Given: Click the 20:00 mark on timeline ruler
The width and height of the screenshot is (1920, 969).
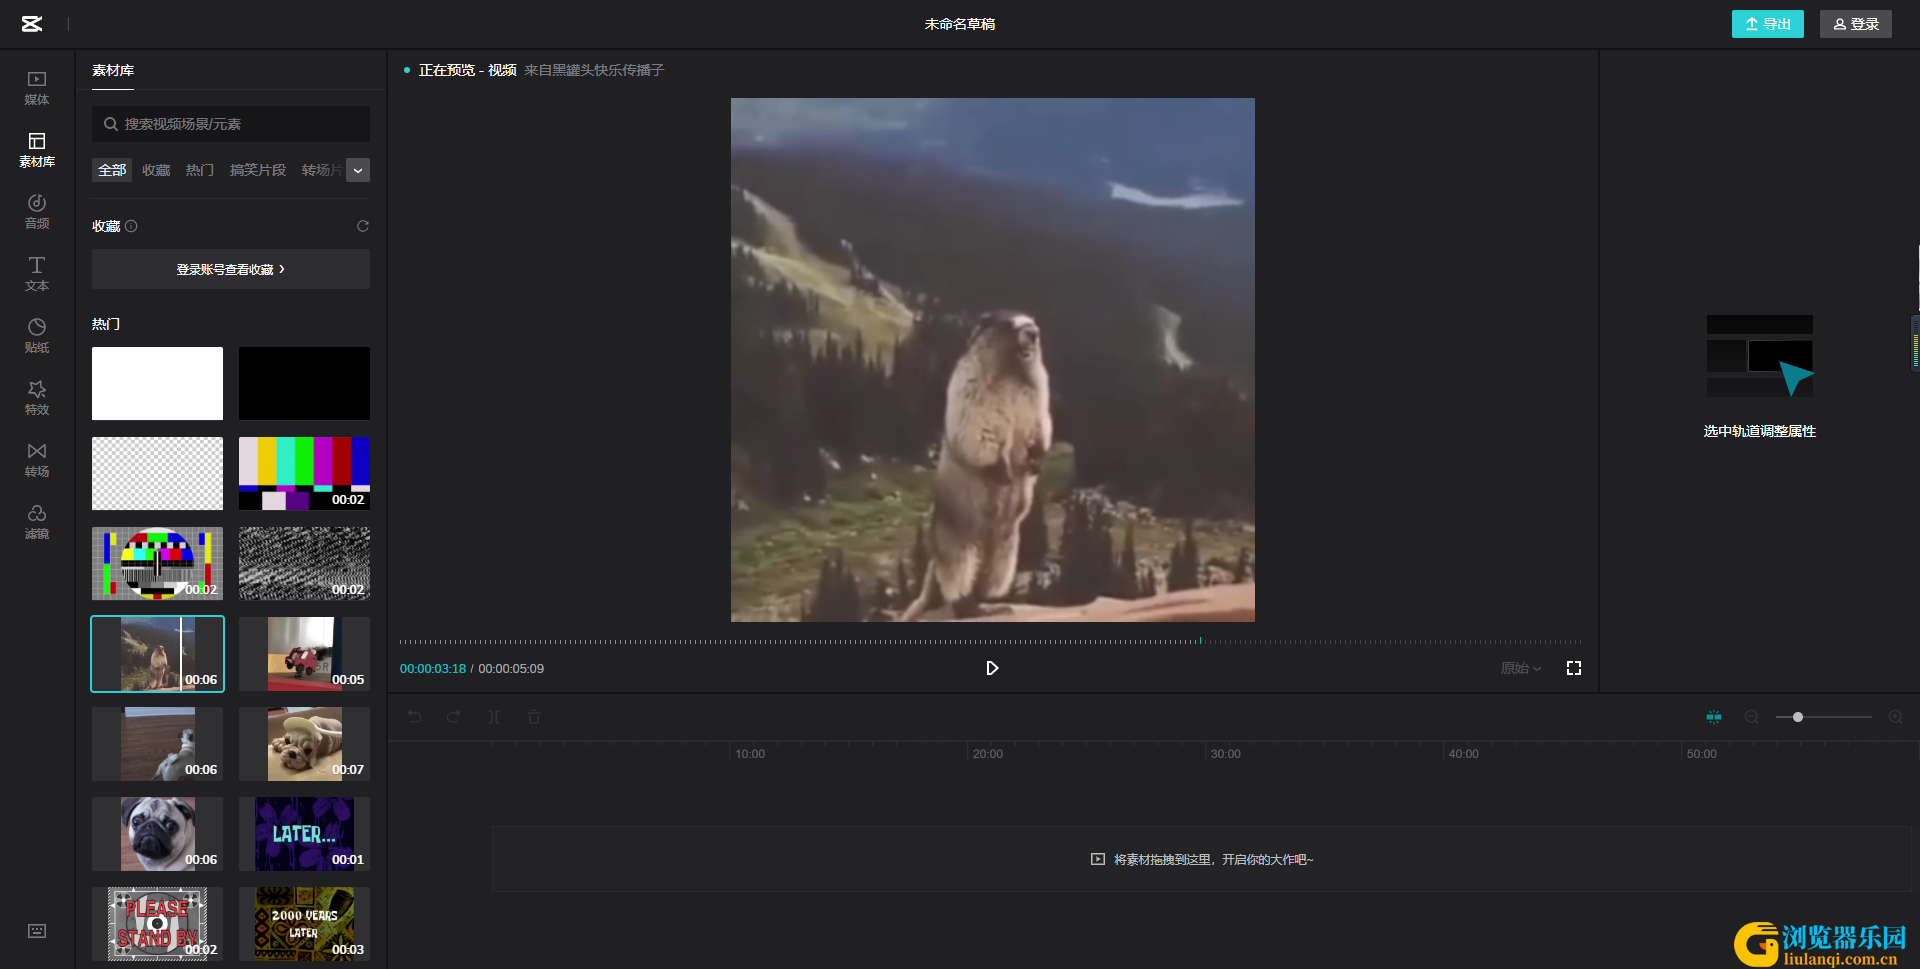Looking at the screenshot, I should coord(988,754).
